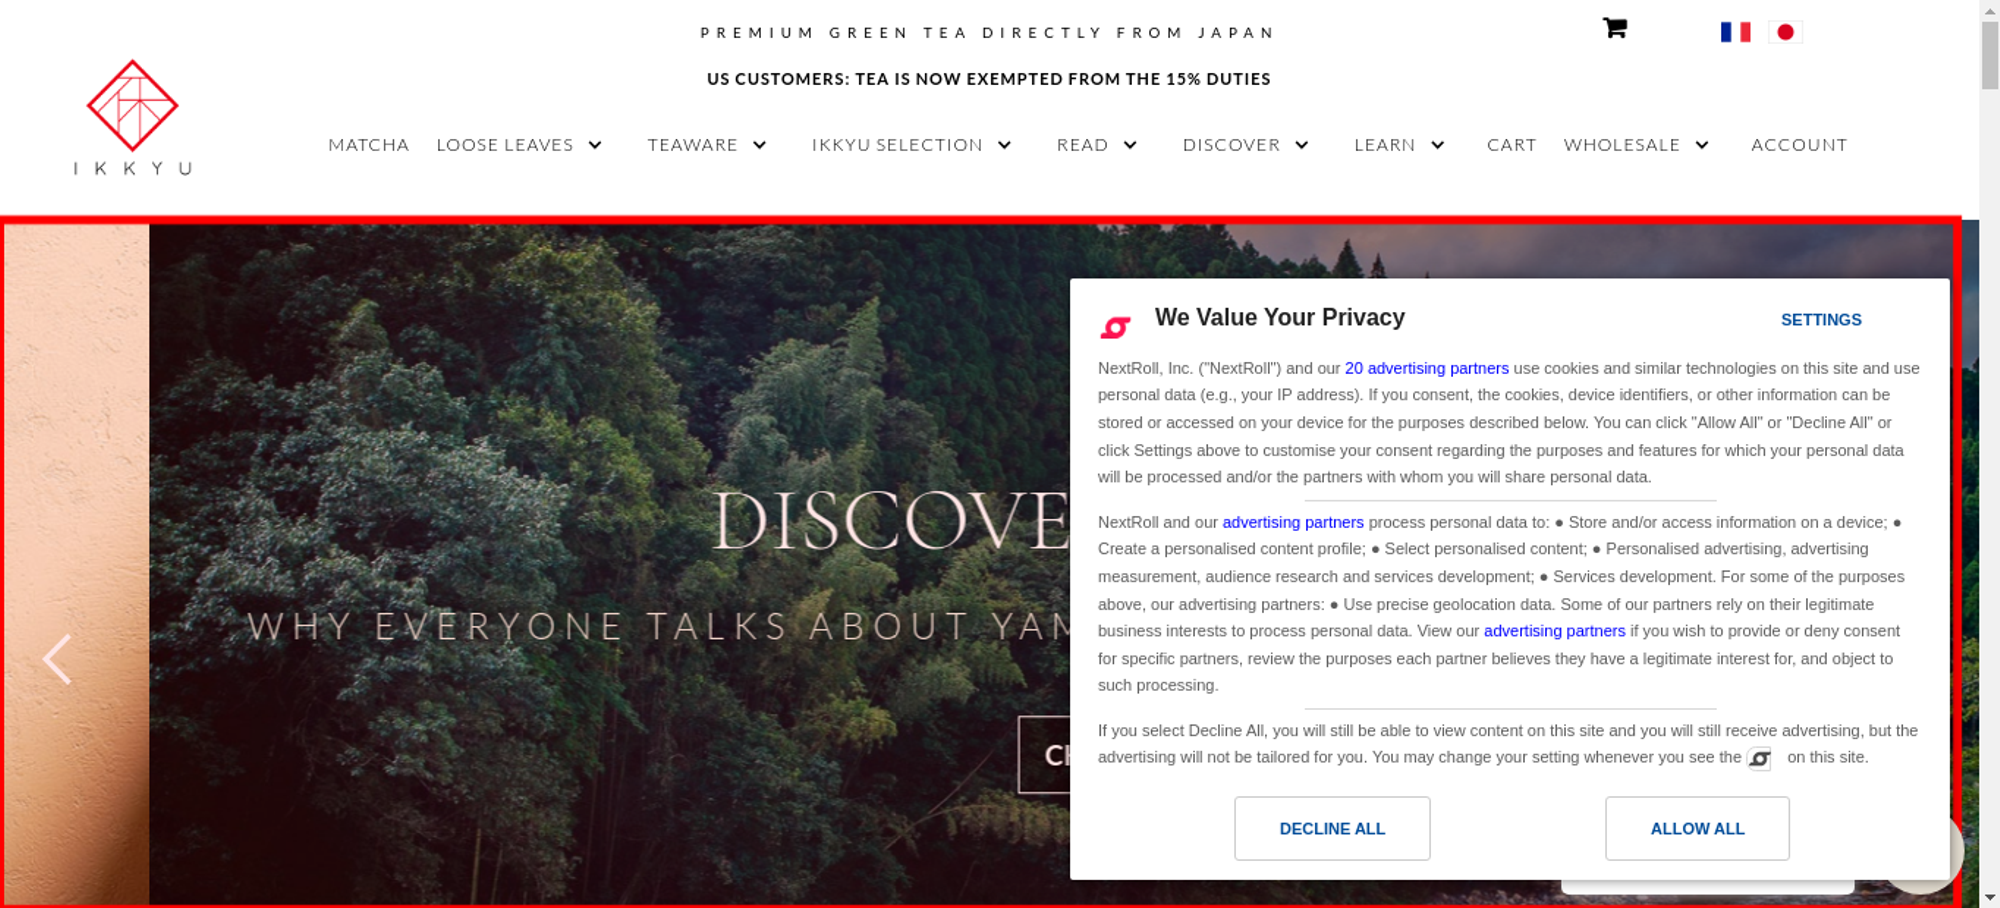Image resolution: width=2000 pixels, height=908 pixels.
Task: Go to previous slide arrow
Action: pos(57,660)
